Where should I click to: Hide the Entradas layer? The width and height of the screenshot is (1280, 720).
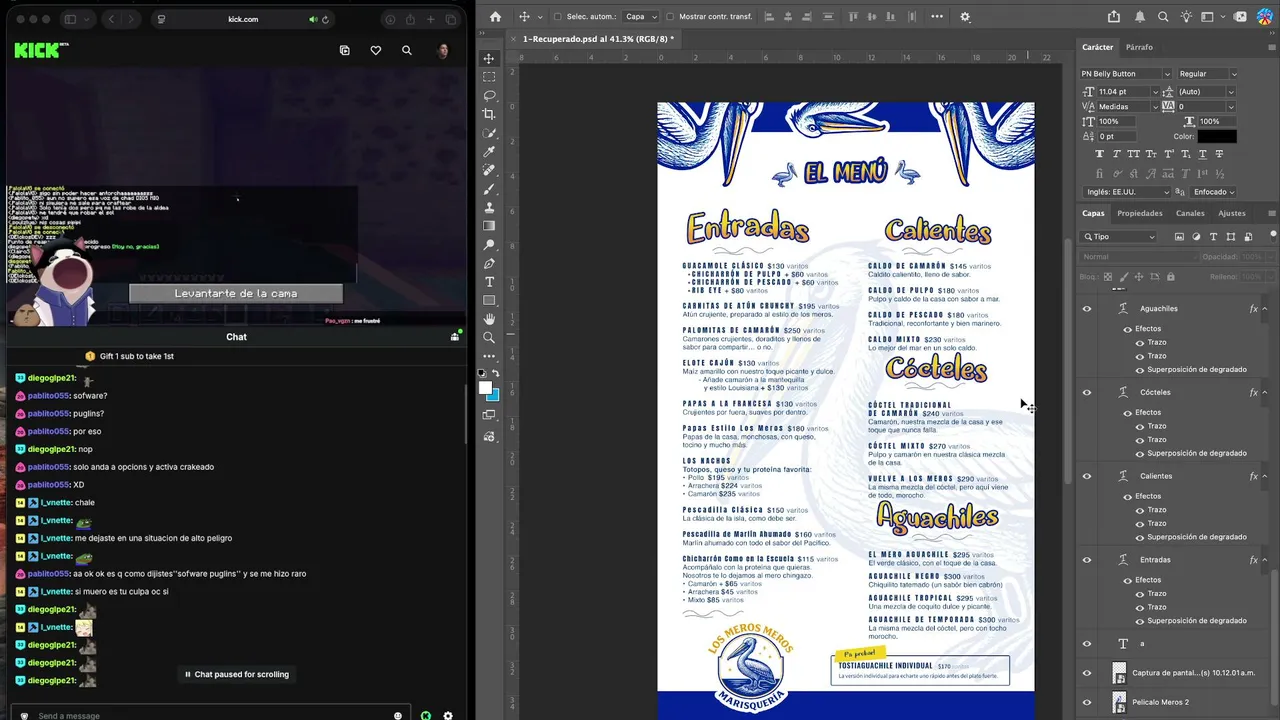pyautogui.click(x=1087, y=559)
